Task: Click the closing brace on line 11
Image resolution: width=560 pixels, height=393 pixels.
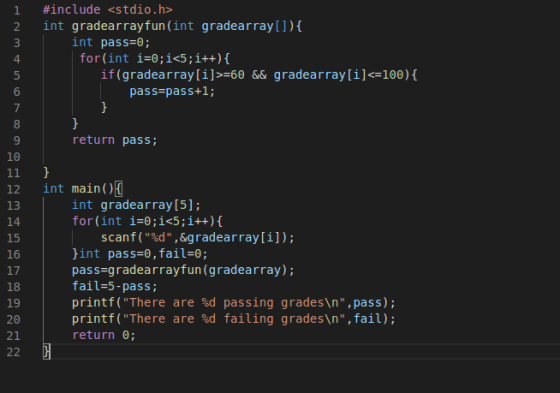Action: [x=46, y=173]
